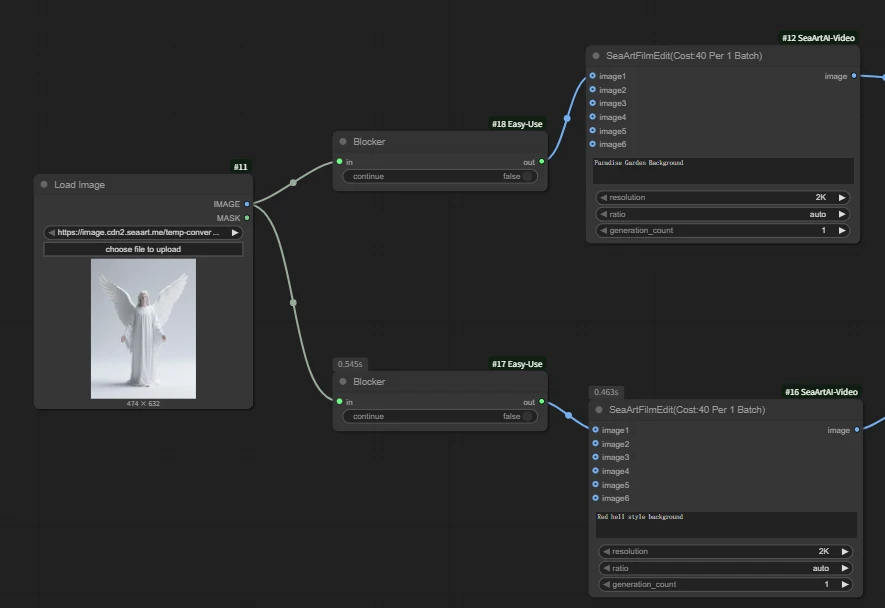Click link midpoint between Blocker #17 and node #16
The height and width of the screenshot is (608, 885).
coord(568,415)
